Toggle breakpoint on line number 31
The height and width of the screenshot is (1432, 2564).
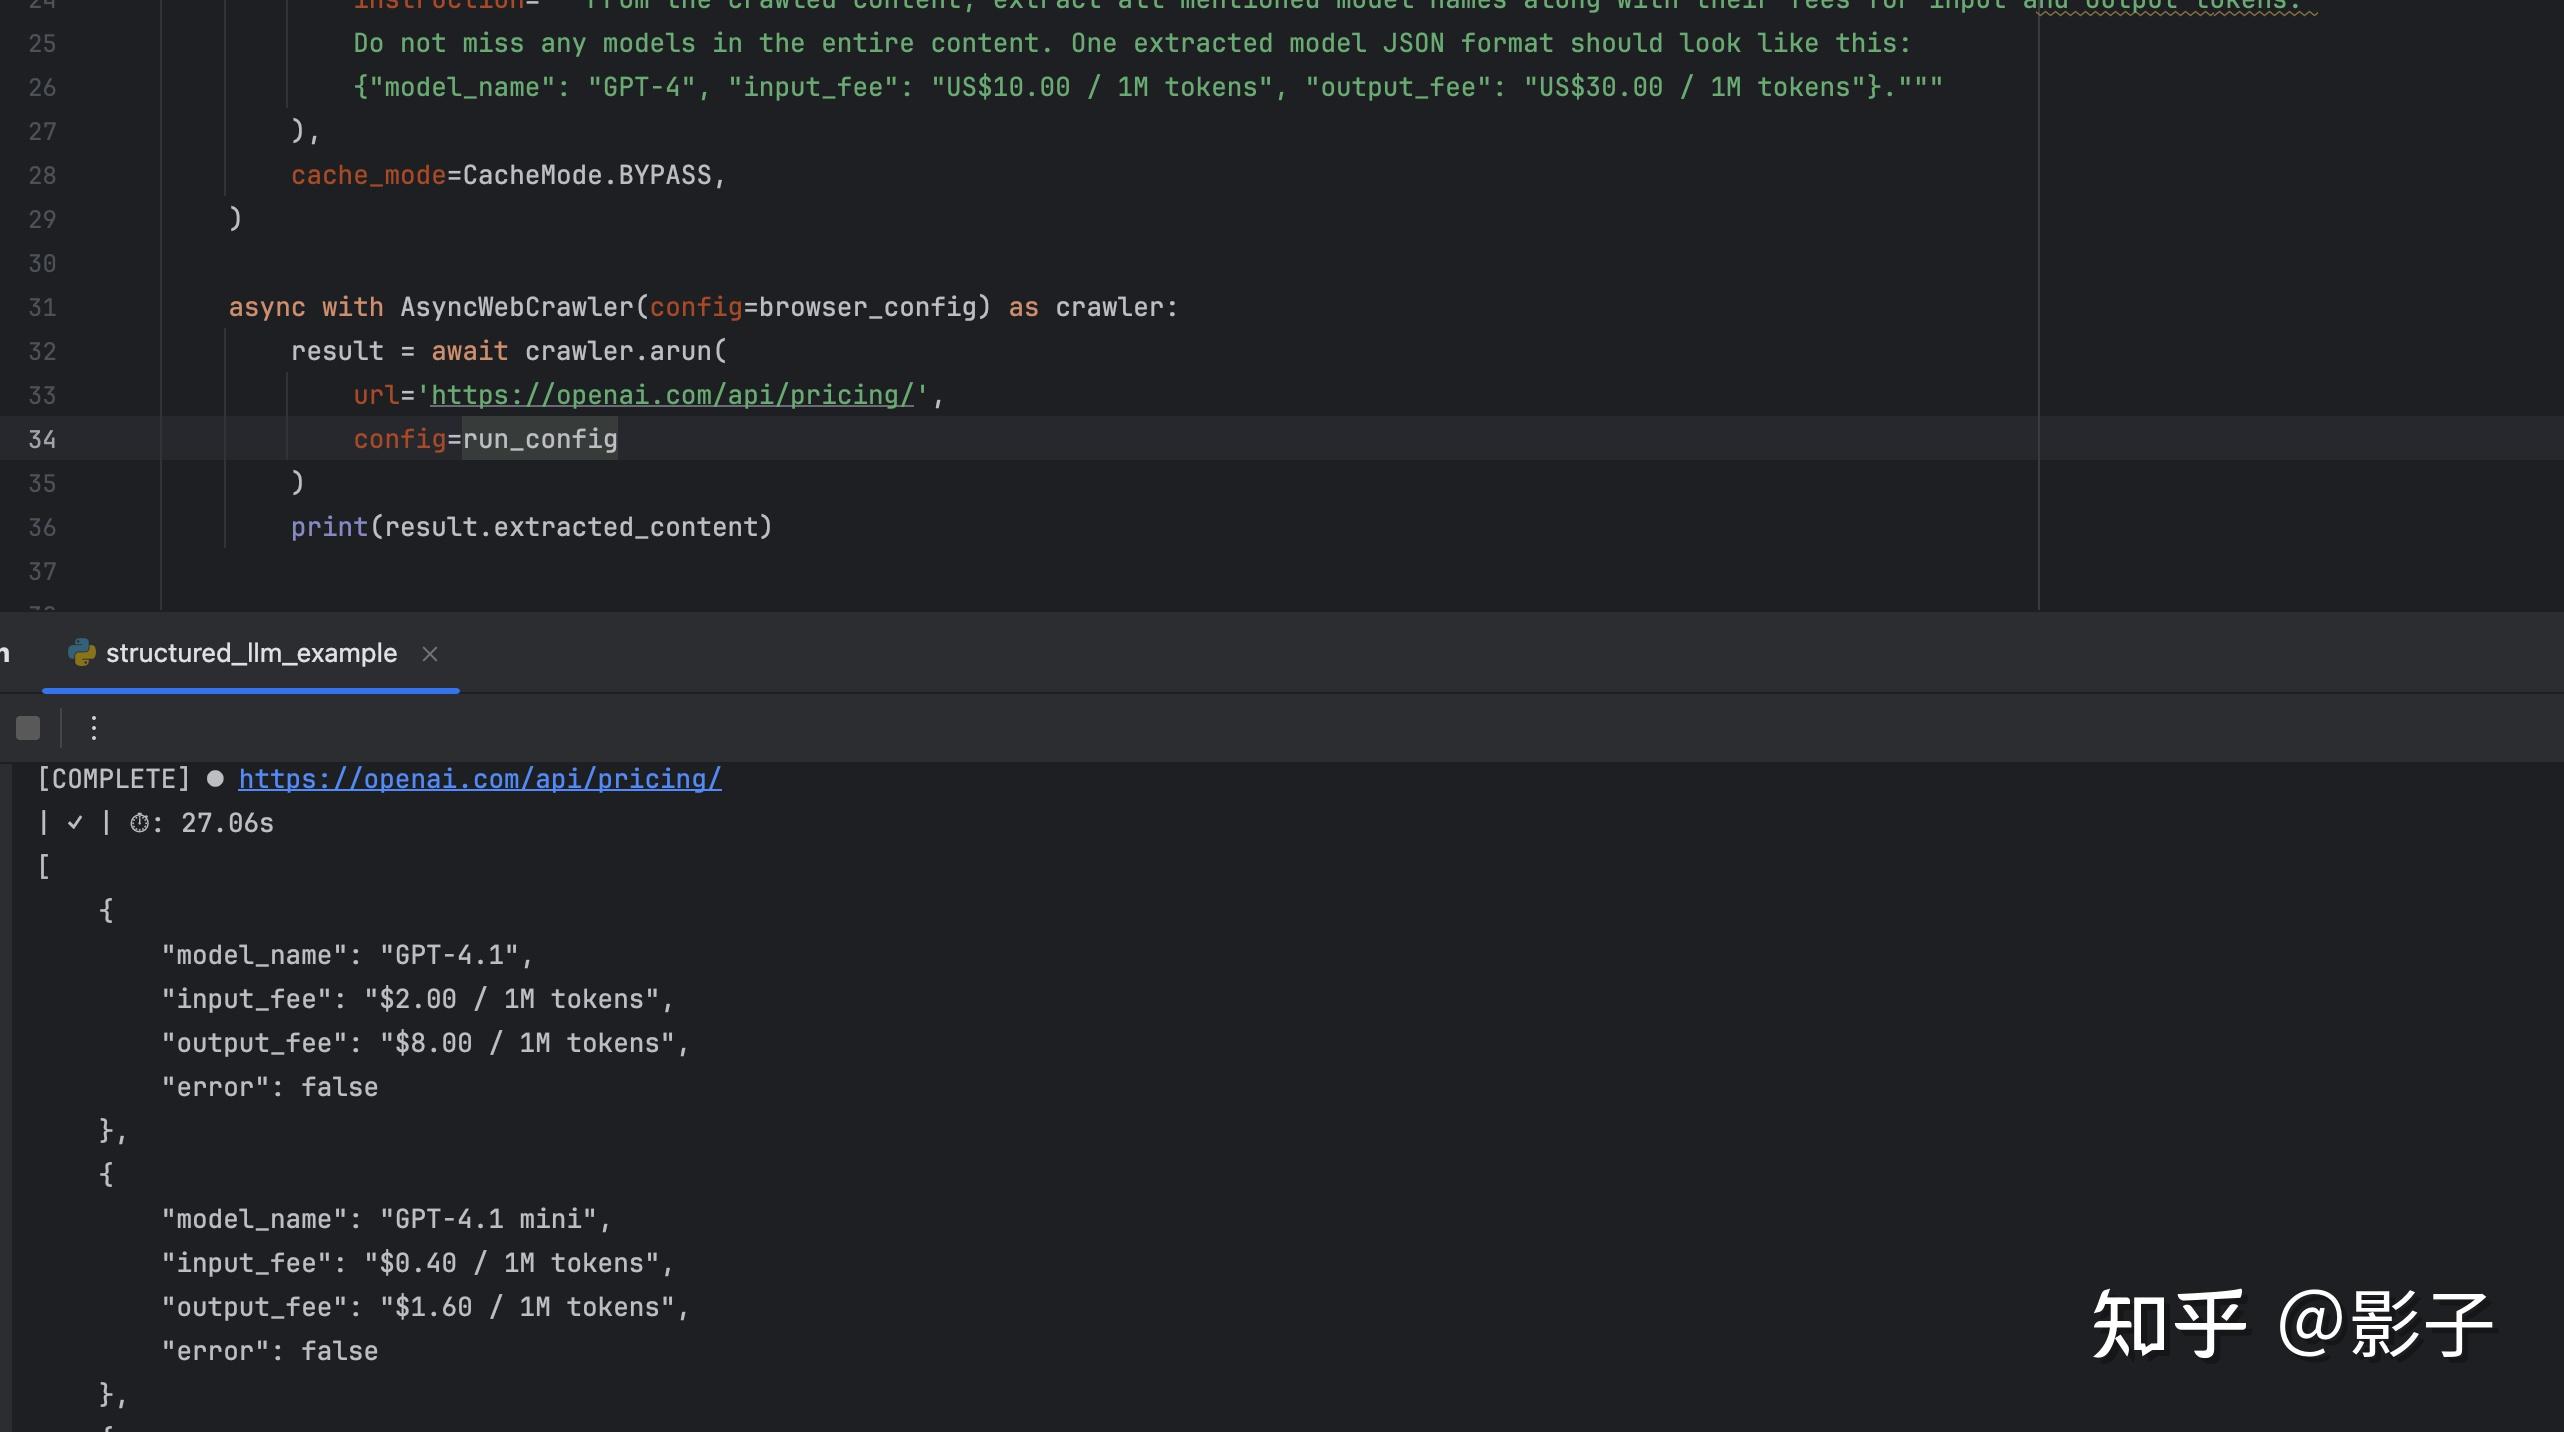coord(42,307)
